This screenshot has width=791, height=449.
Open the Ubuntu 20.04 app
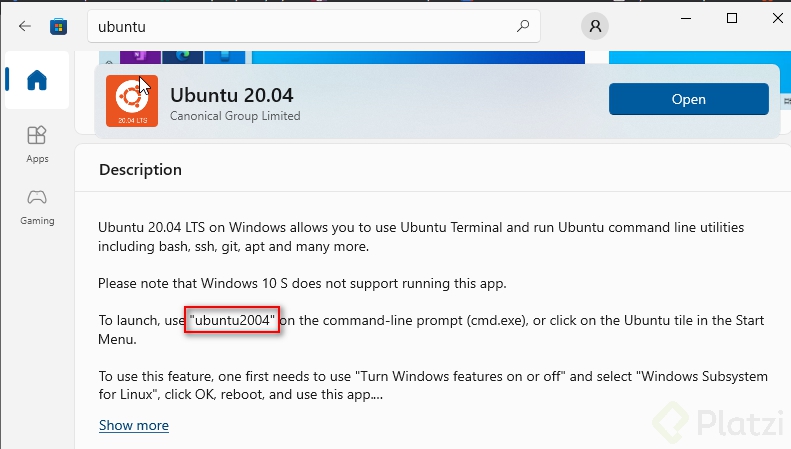pyautogui.click(x=689, y=99)
